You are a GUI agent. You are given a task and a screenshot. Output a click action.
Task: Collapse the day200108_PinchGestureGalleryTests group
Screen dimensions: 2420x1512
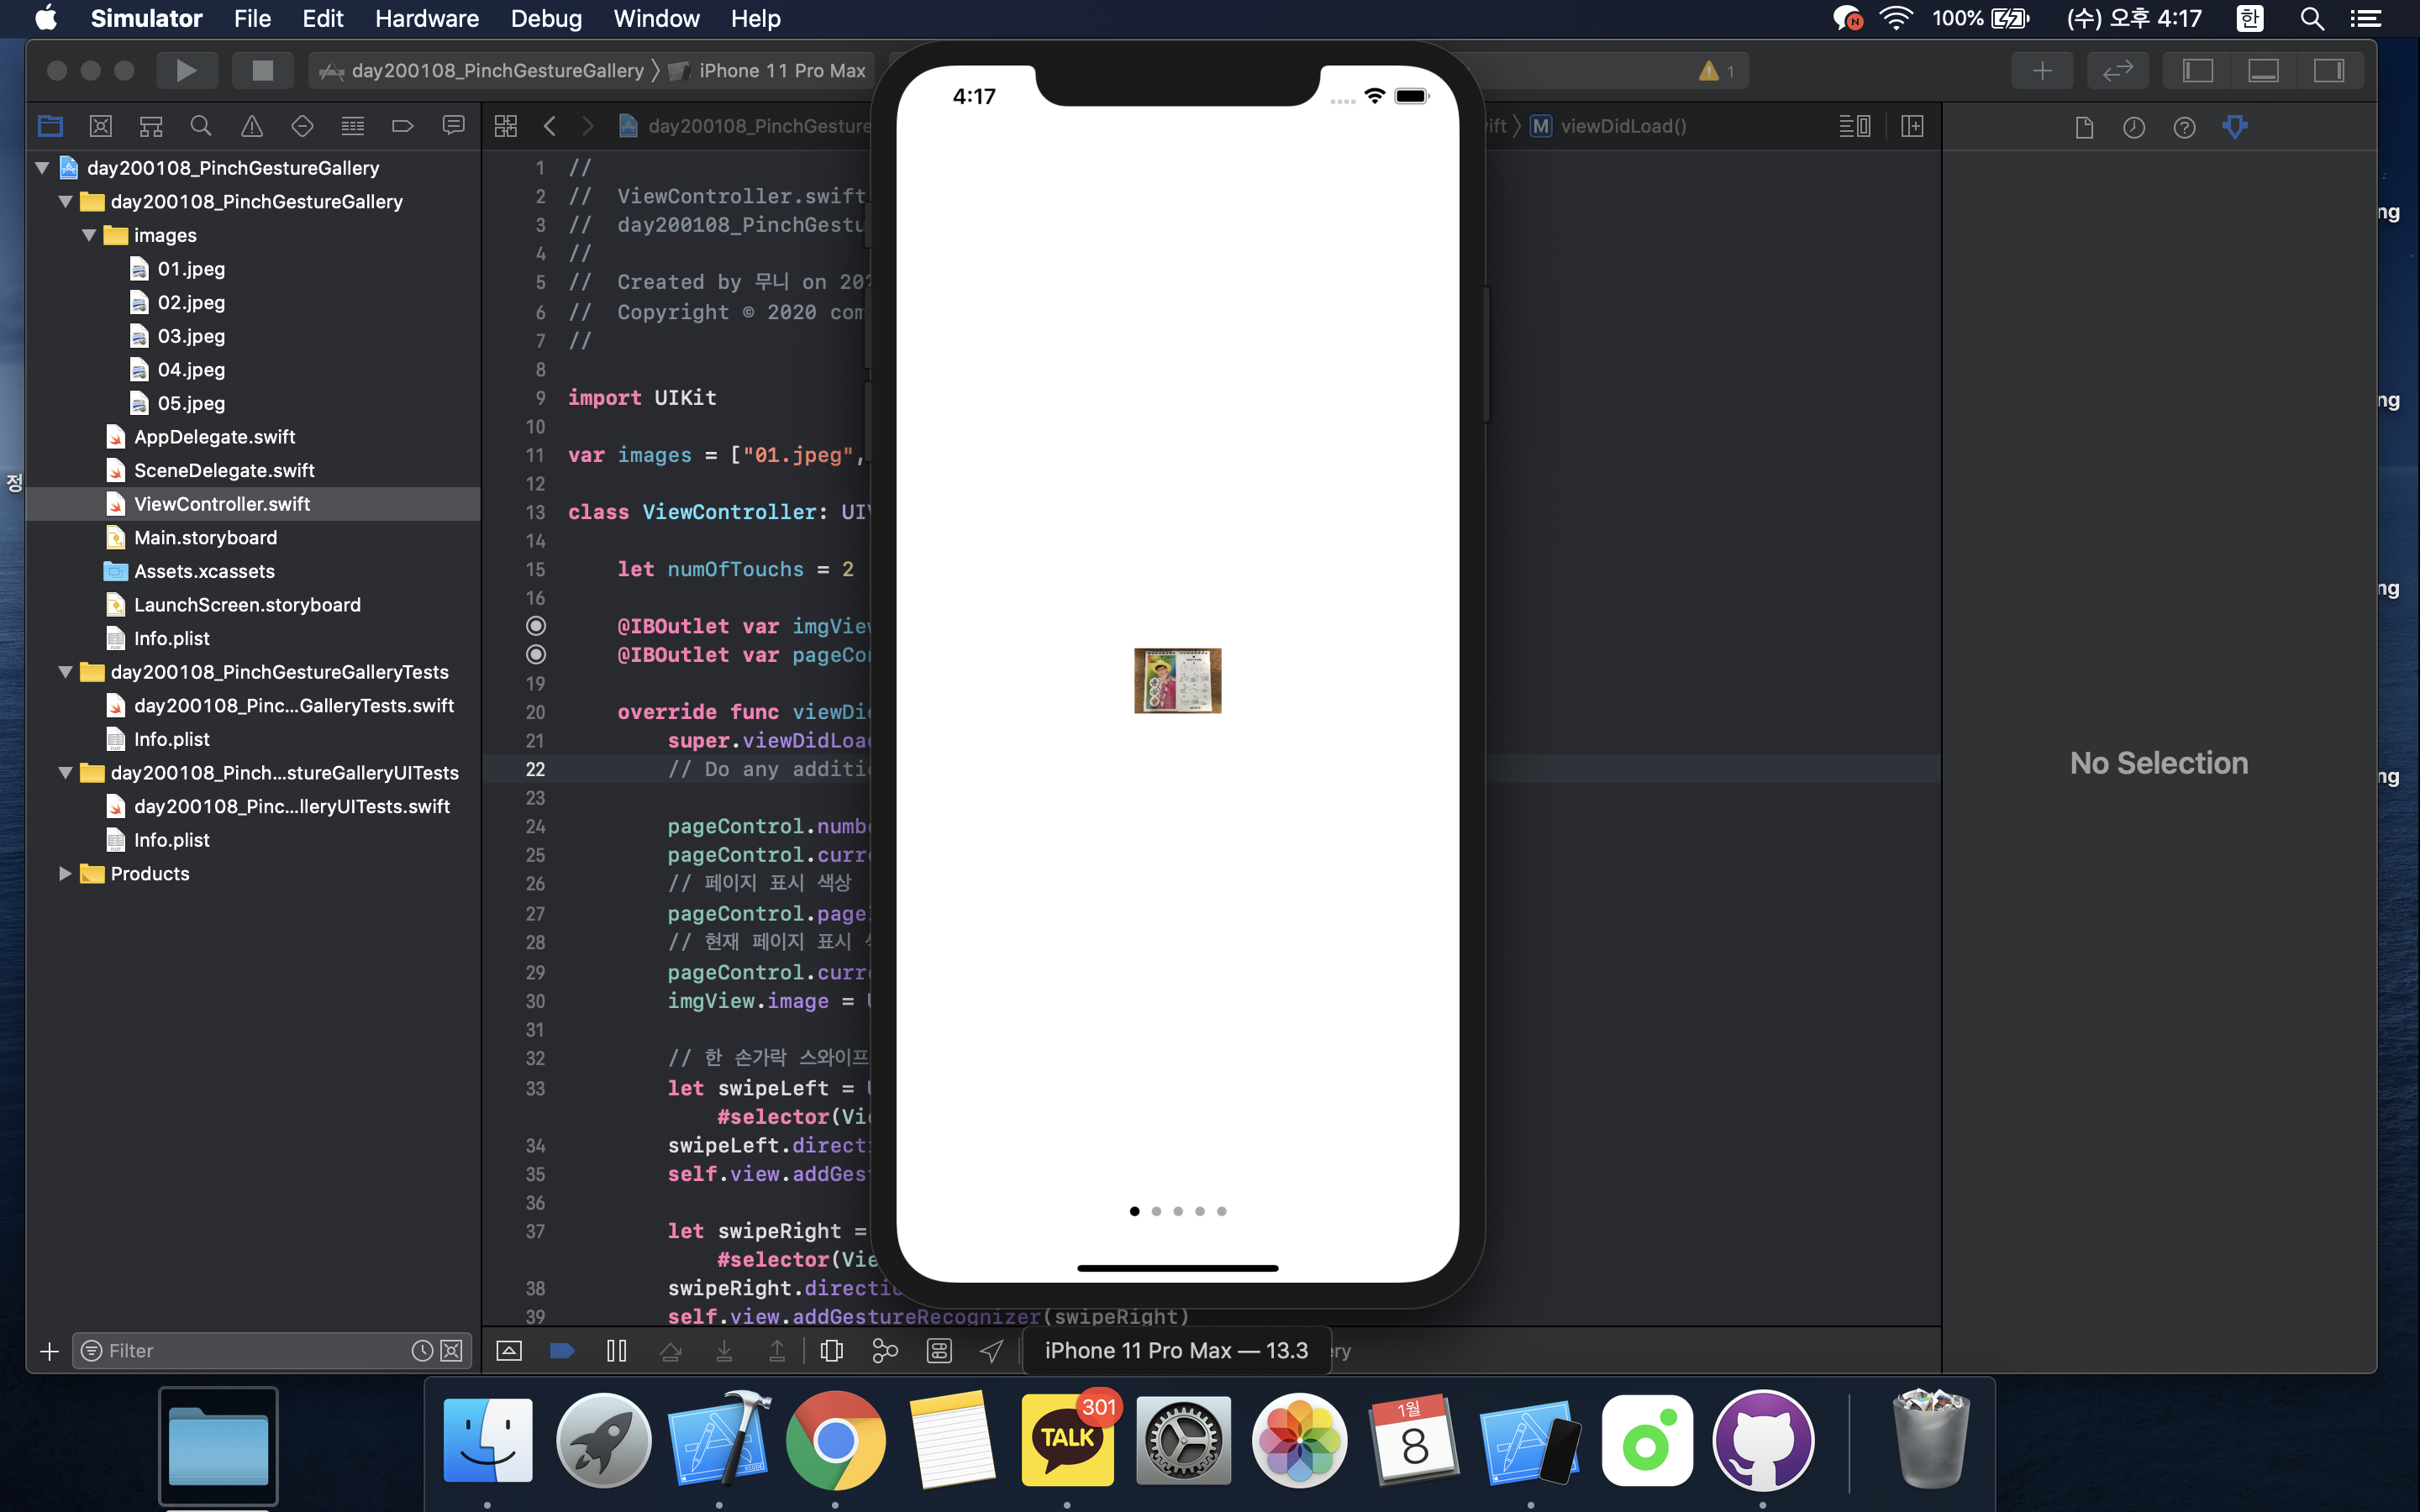tap(65, 672)
